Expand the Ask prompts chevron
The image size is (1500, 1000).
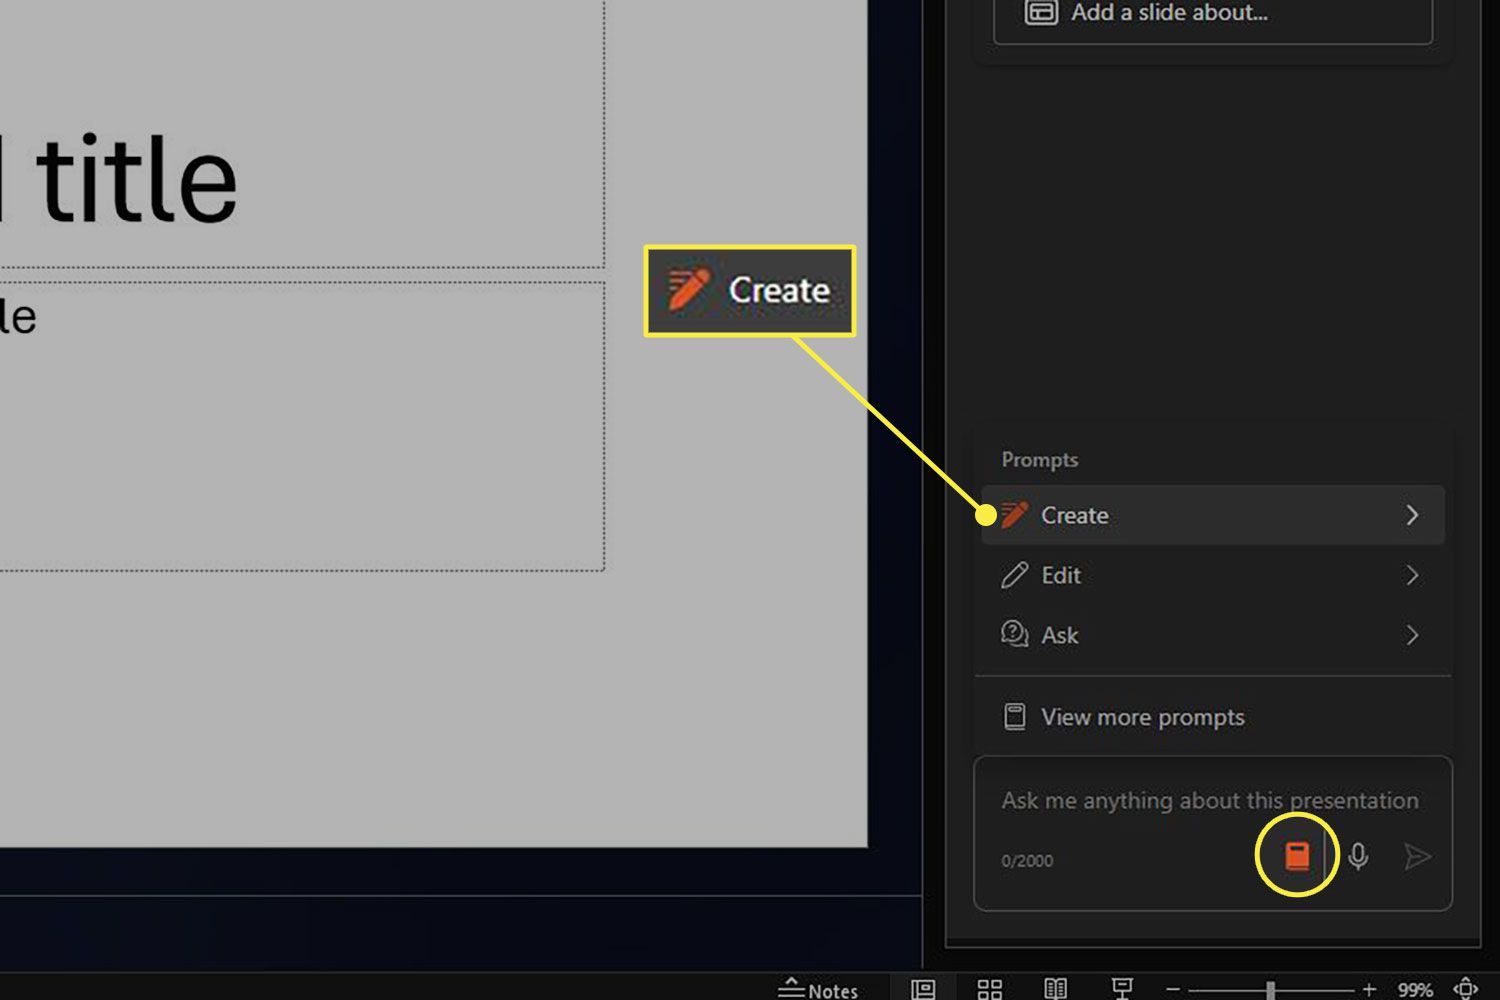tap(1412, 635)
